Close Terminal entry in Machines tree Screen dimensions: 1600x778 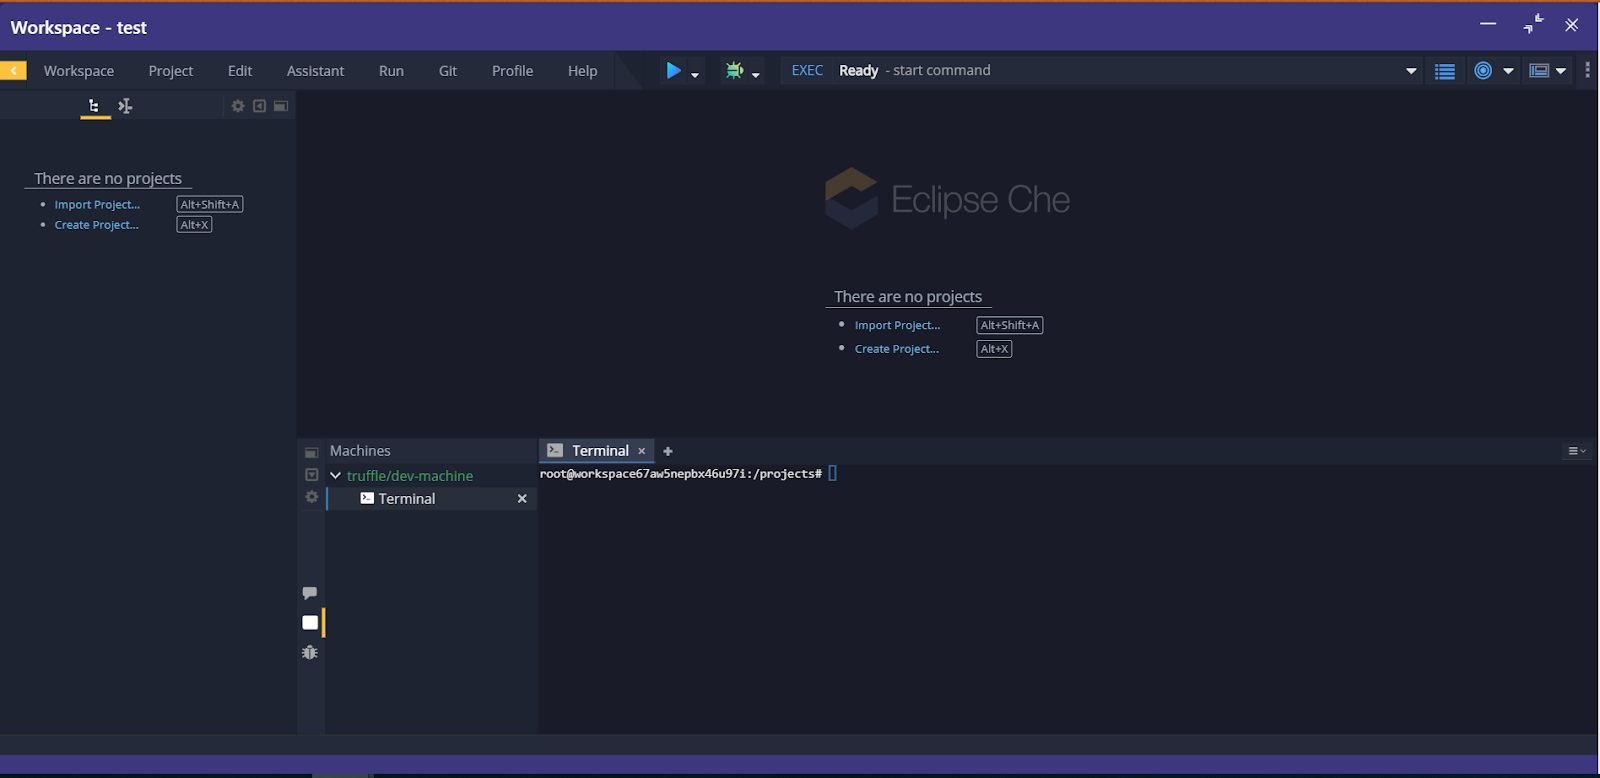point(522,498)
